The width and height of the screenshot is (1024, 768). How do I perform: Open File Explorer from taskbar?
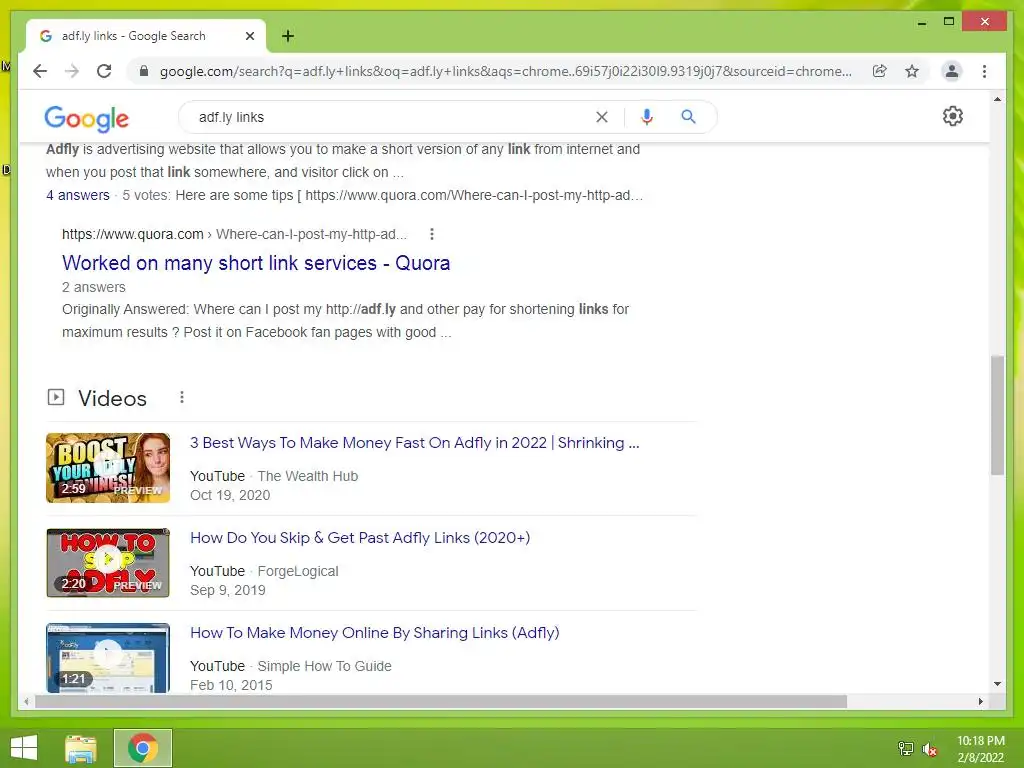point(80,748)
